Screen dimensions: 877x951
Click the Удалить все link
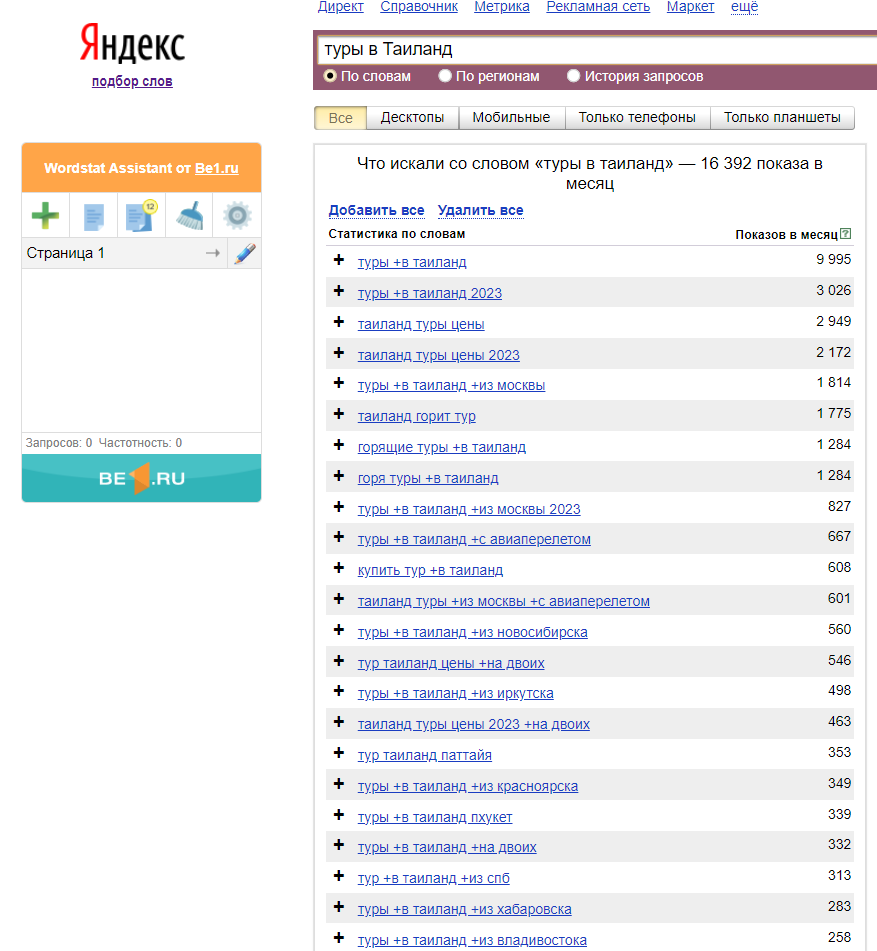click(x=480, y=211)
